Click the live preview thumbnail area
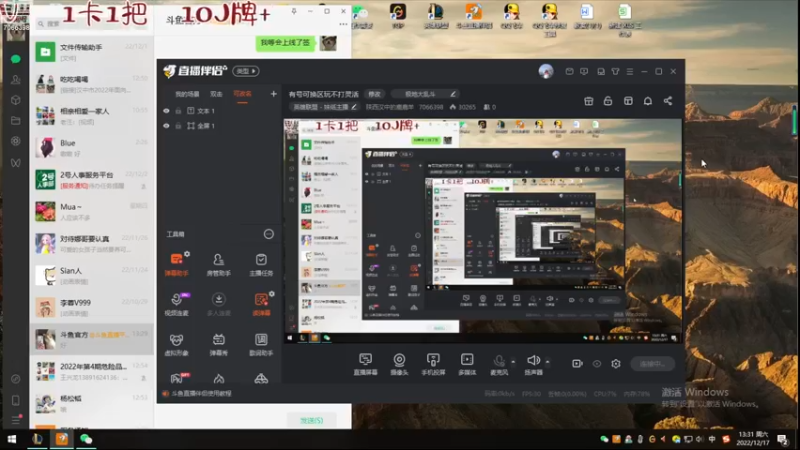Screen dimensions: 800x450 (x=482, y=231)
